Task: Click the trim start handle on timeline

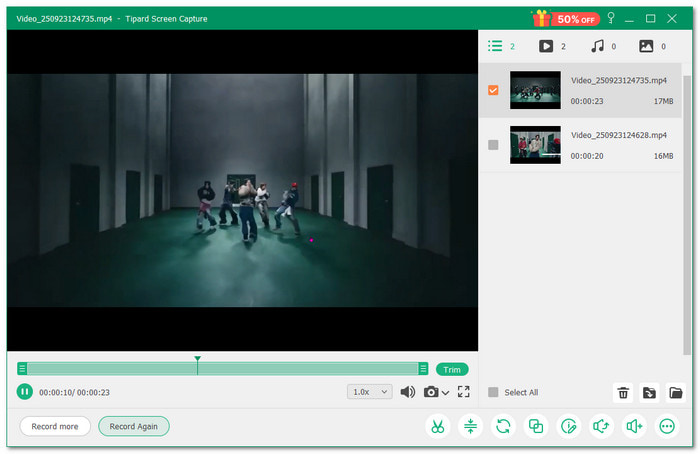Action: pyautogui.click(x=22, y=369)
